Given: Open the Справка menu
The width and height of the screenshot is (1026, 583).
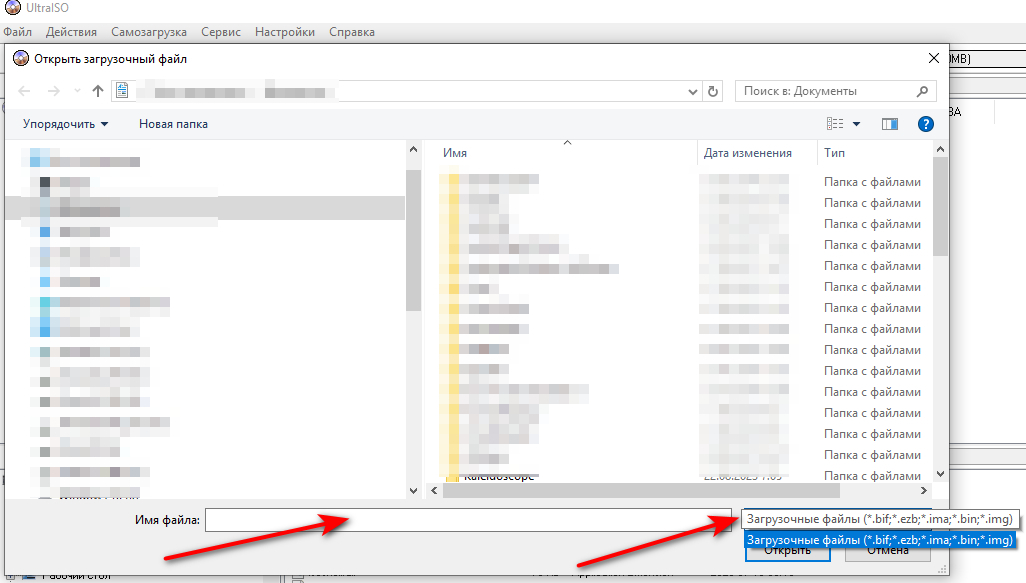Looking at the screenshot, I should pyautogui.click(x=351, y=32).
